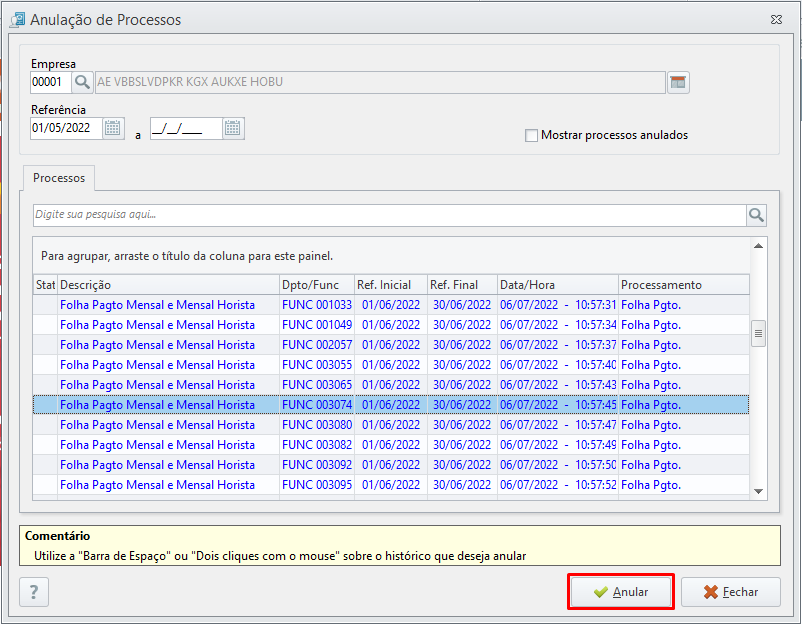Image resolution: width=802 pixels, height=624 pixels.
Task: Open the calendar for start Referência date
Action: tap(113, 128)
